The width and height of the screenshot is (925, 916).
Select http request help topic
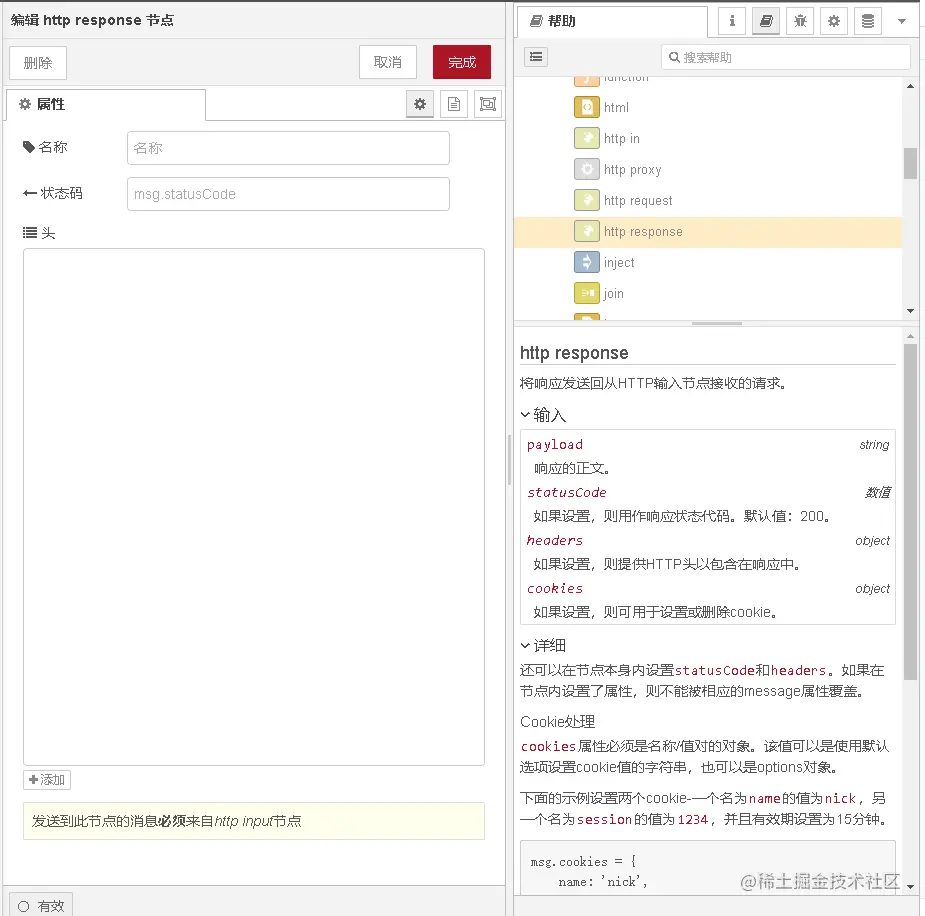(x=638, y=201)
